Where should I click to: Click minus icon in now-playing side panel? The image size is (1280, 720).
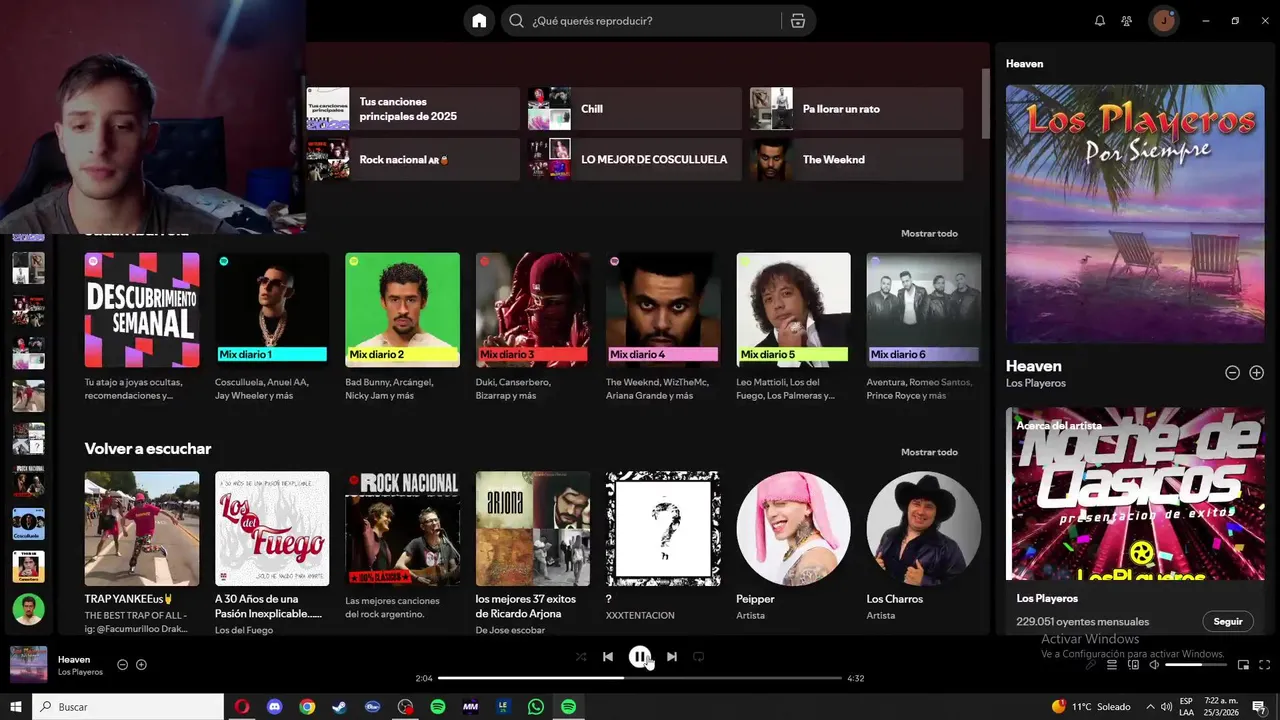pyautogui.click(x=1233, y=373)
